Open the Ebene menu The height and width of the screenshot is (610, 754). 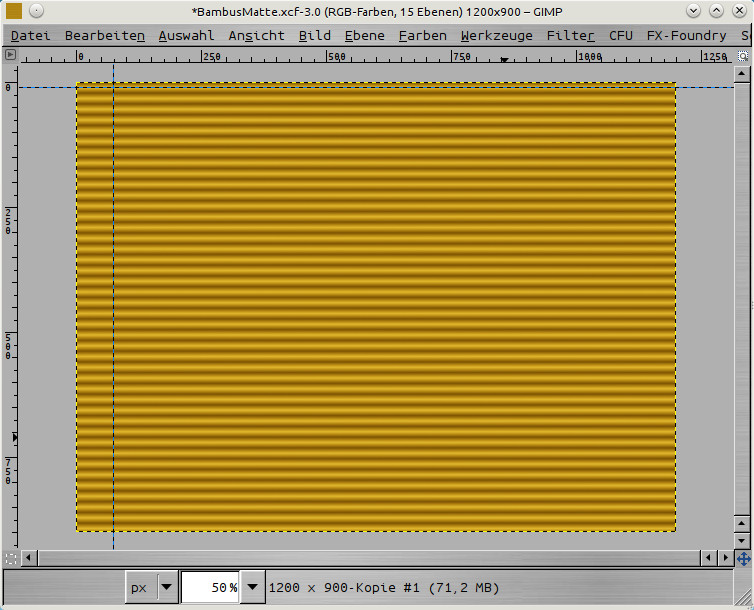pos(364,35)
